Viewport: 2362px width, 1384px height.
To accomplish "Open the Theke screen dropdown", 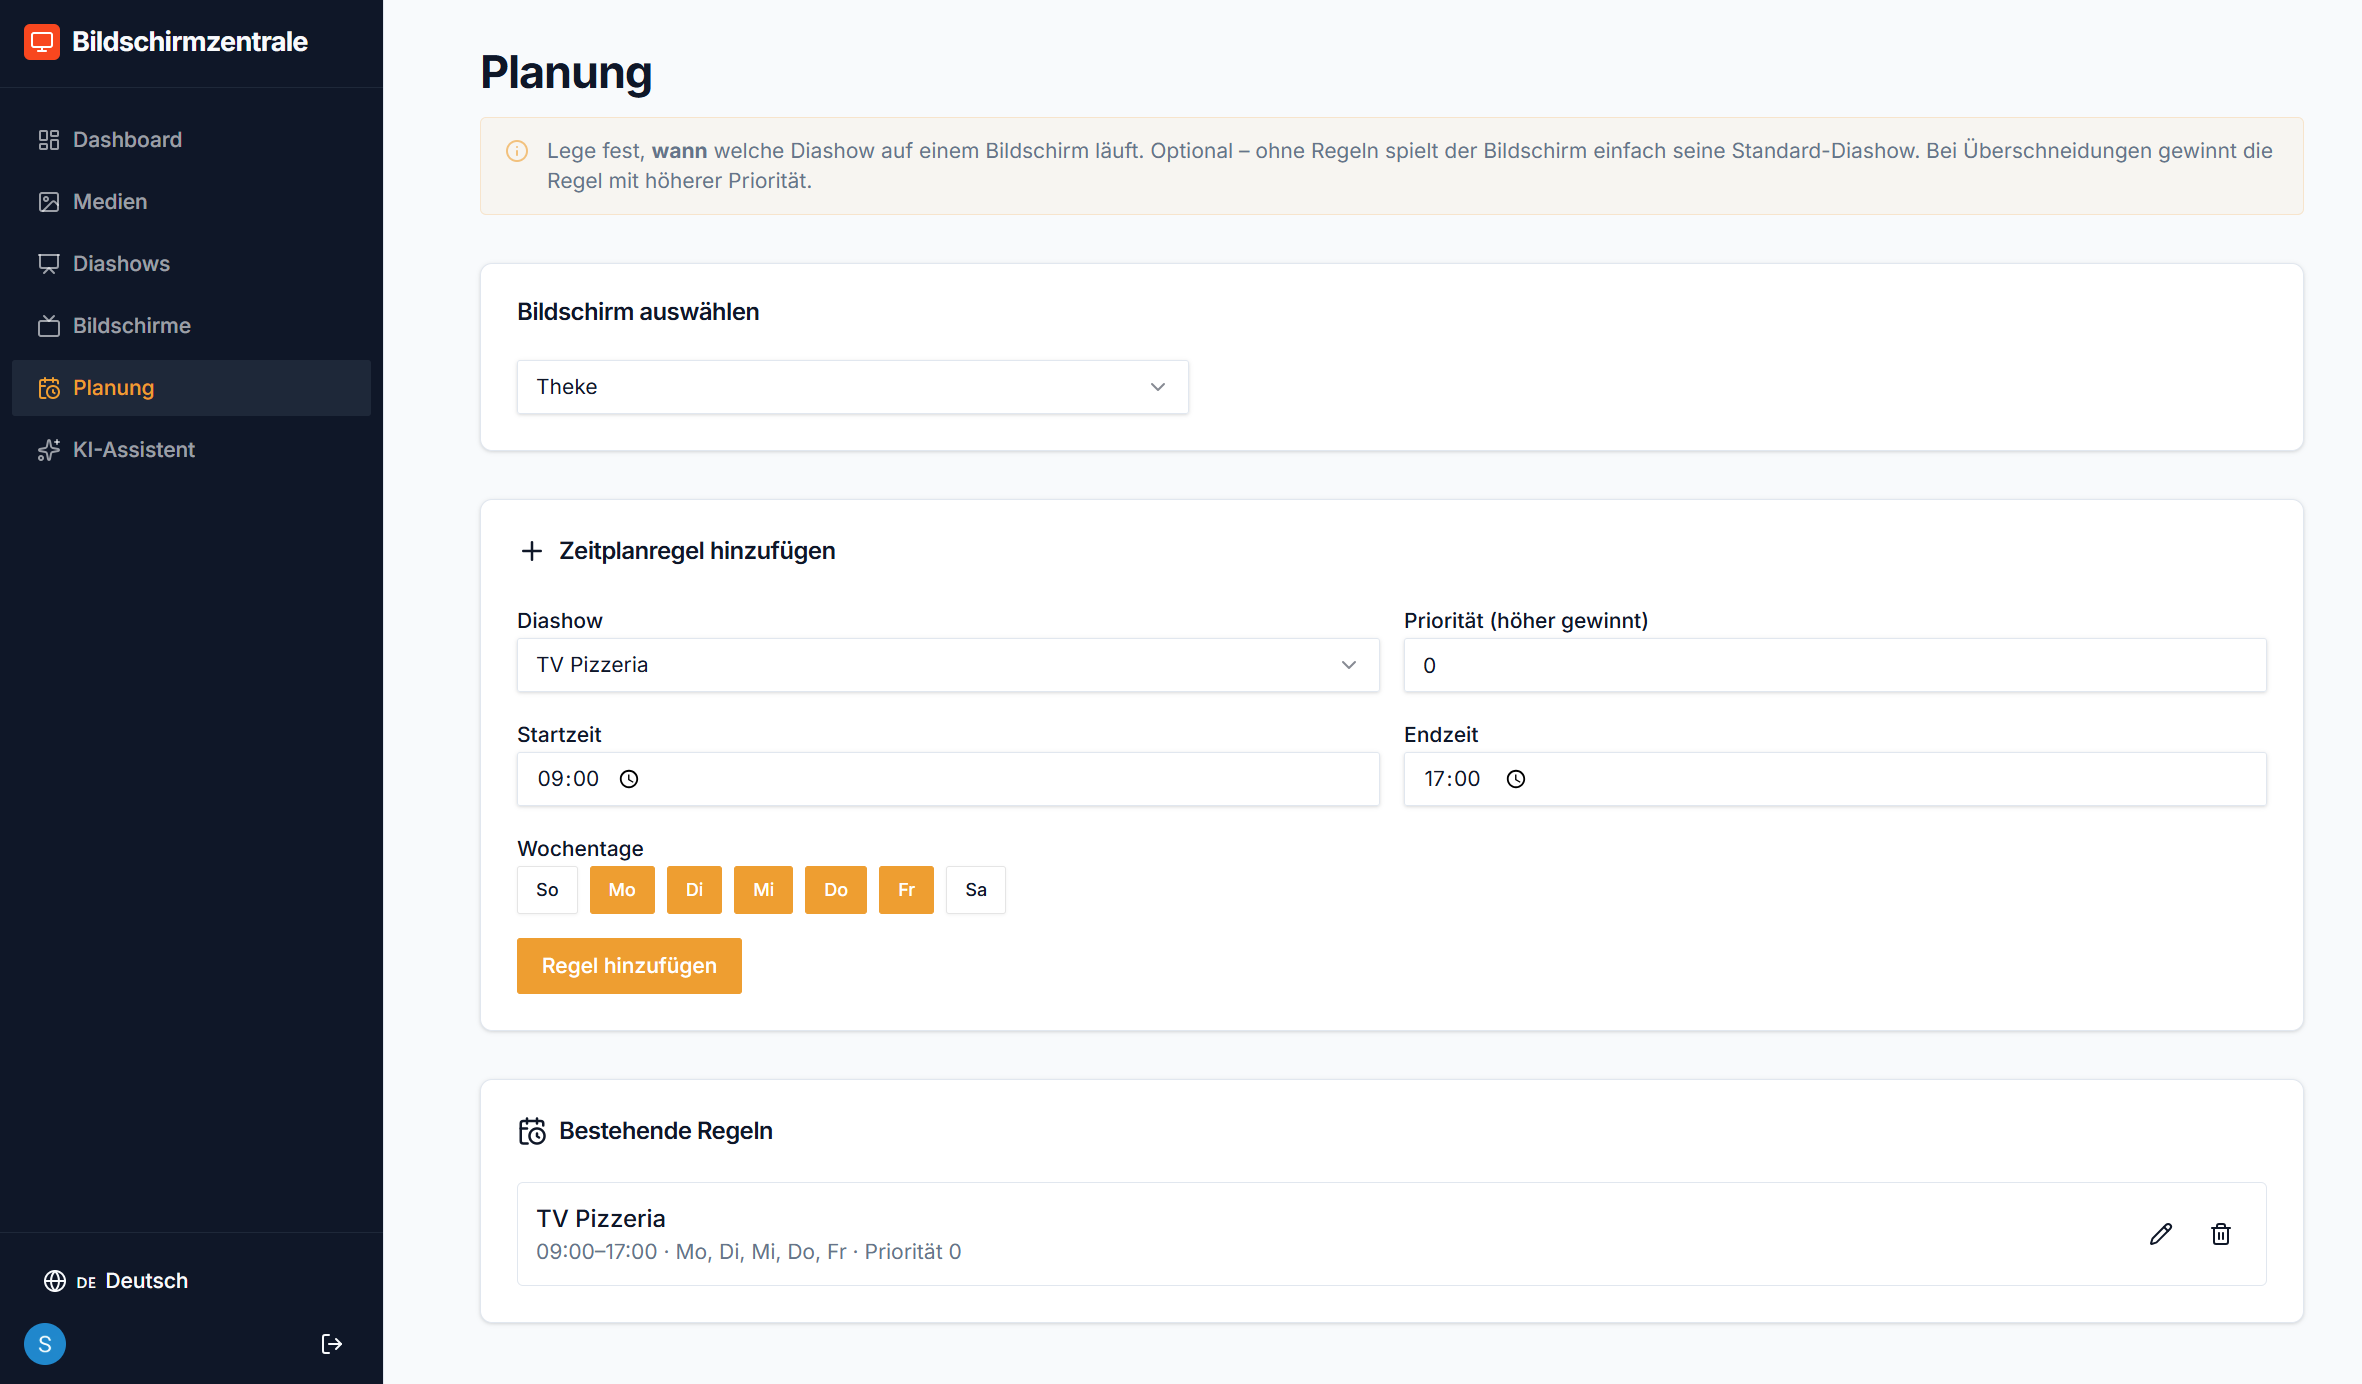I will (852, 387).
